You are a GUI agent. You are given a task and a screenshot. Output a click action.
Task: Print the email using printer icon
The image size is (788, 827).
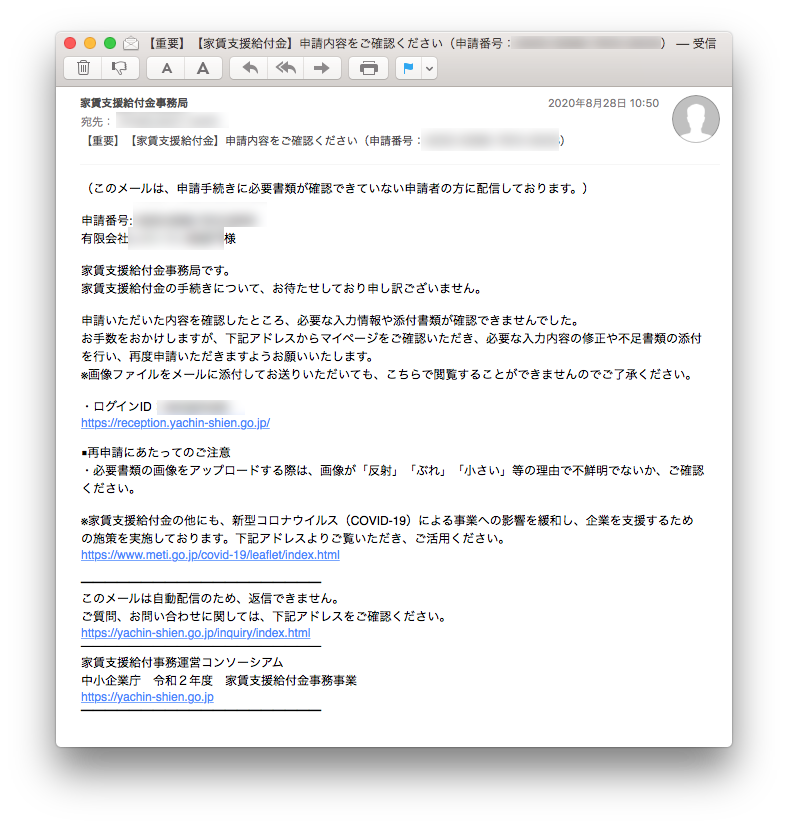369,68
